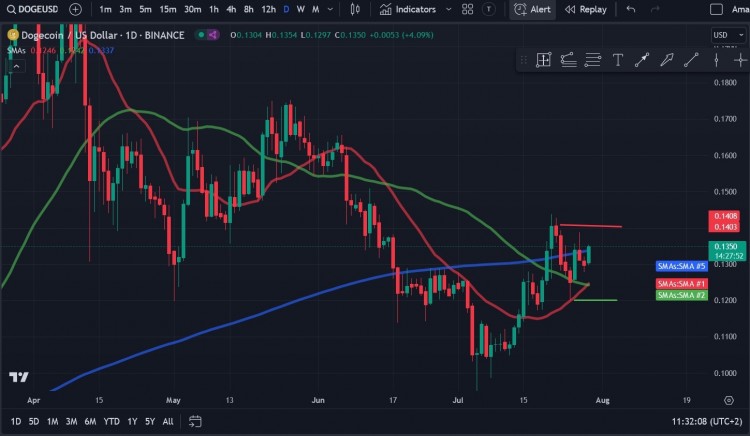750x436 pixels.
Task: Select the arrow drawing tool
Action: tap(666, 60)
